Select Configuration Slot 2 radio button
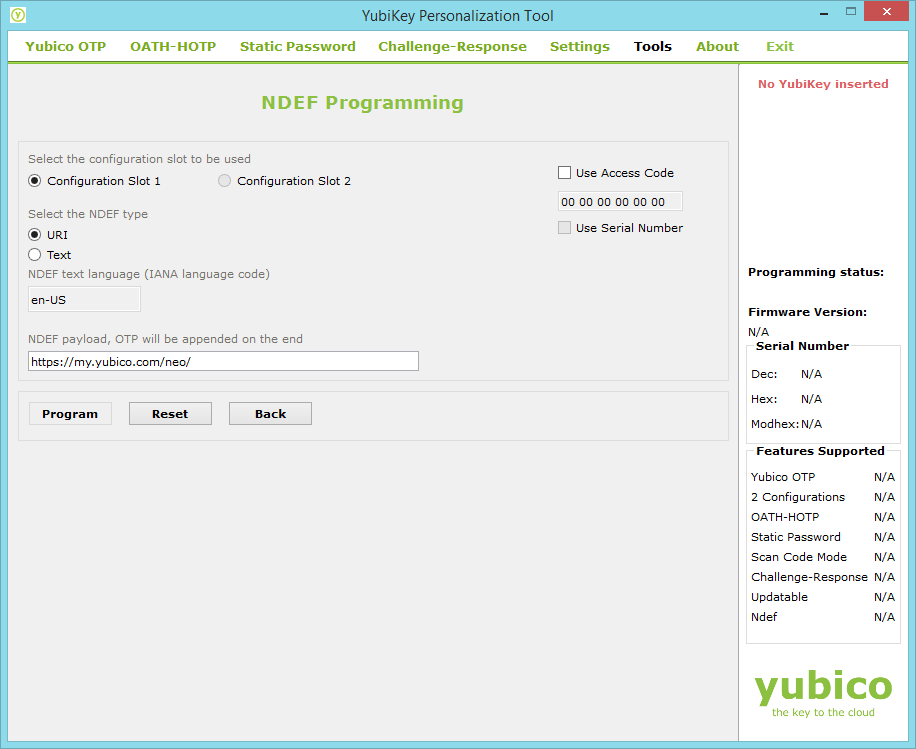 [224, 181]
